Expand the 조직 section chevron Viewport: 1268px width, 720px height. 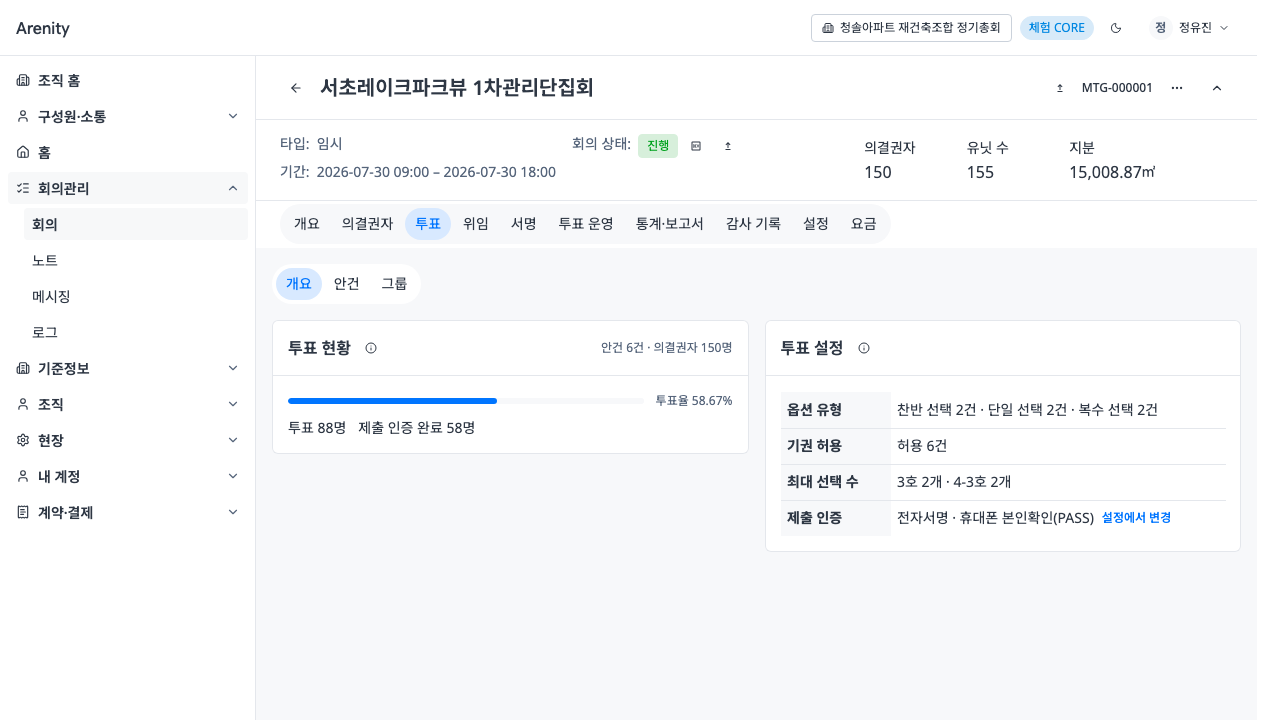[x=233, y=404]
